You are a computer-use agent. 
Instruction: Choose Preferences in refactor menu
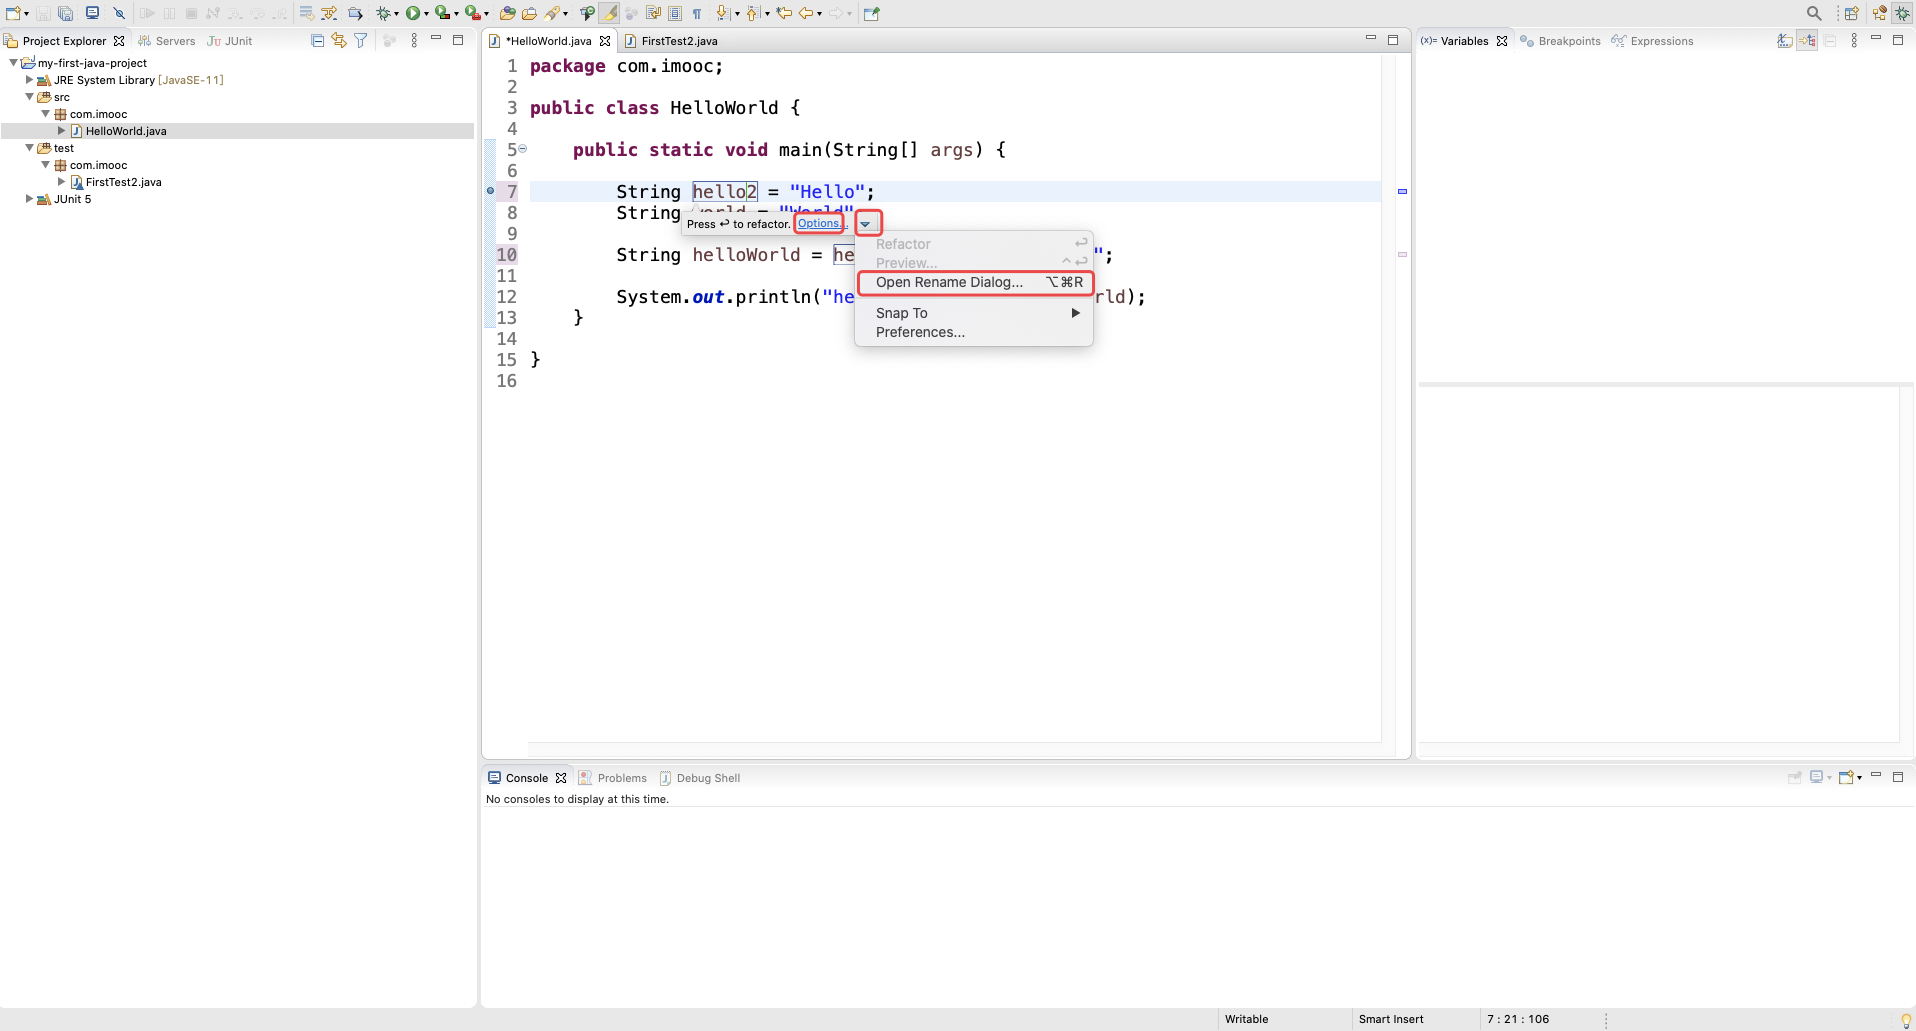(x=974, y=332)
